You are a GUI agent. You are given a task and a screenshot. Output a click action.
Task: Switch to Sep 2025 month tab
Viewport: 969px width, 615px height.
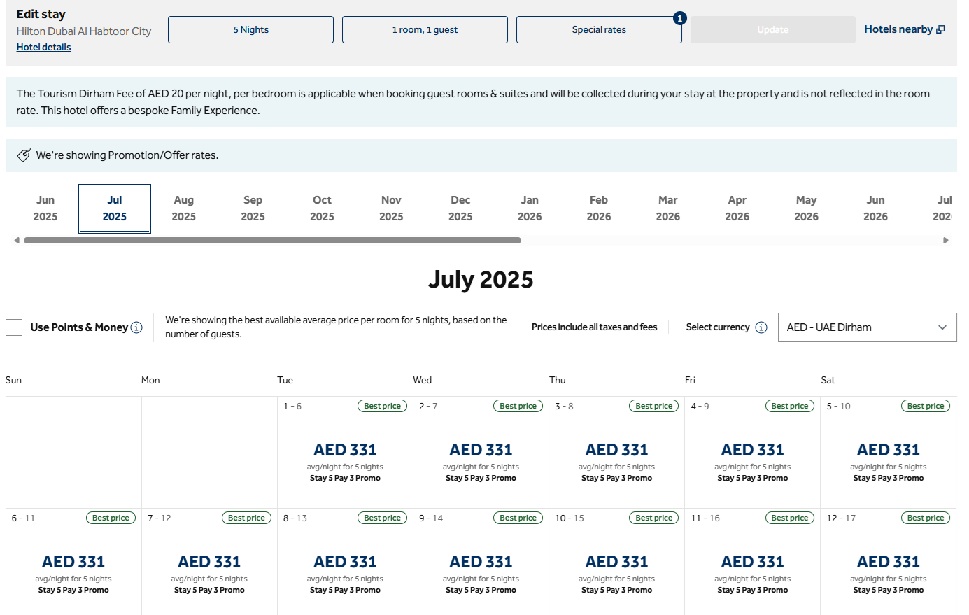pos(253,208)
